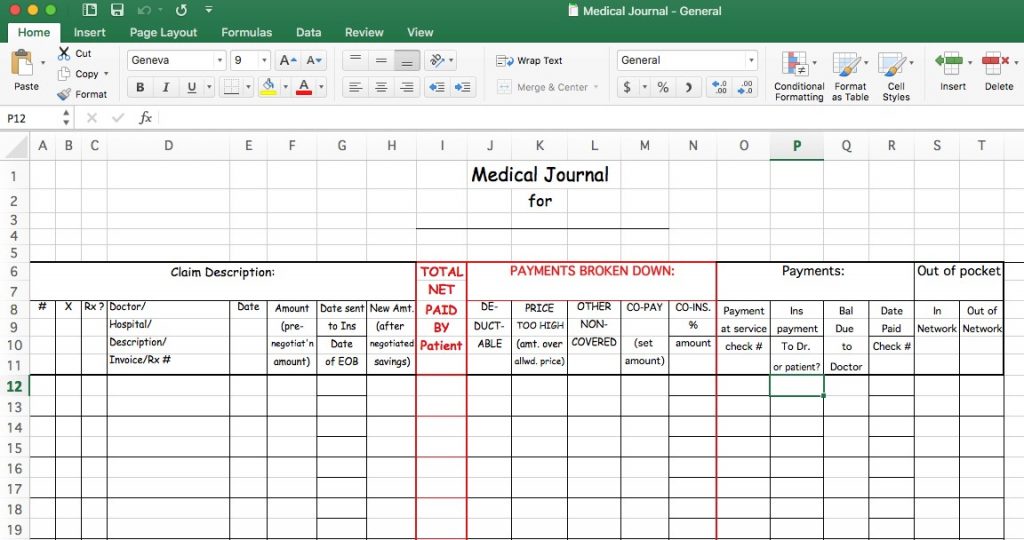Open font size dropdown showing 9
Screen dimensions: 1024x540
pos(264,60)
